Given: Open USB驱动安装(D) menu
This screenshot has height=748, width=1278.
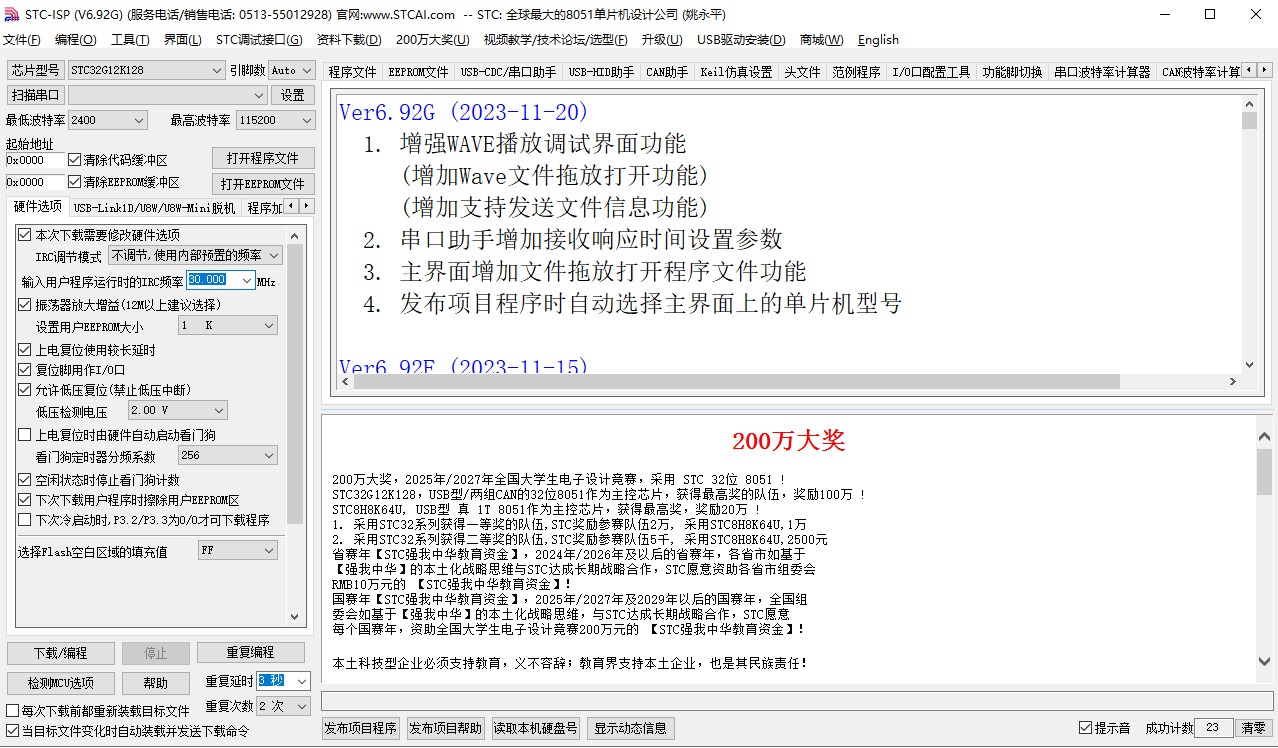Looking at the screenshot, I should (741, 40).
